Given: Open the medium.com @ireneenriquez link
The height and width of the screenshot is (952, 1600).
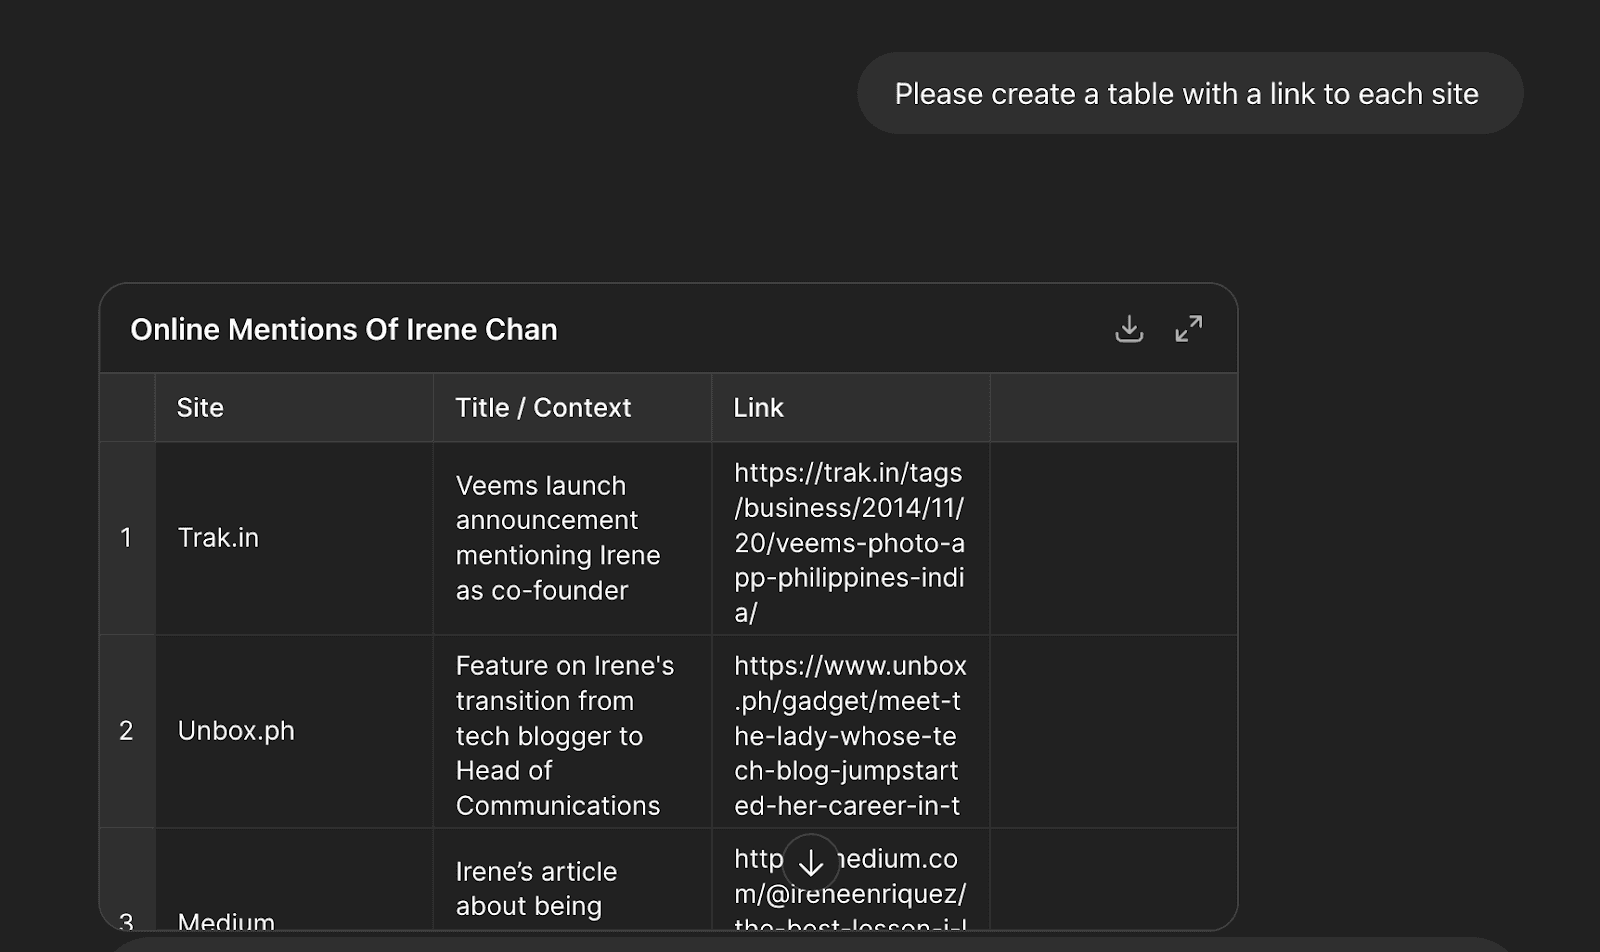Looking at the screenshot, I should (850, 890).
